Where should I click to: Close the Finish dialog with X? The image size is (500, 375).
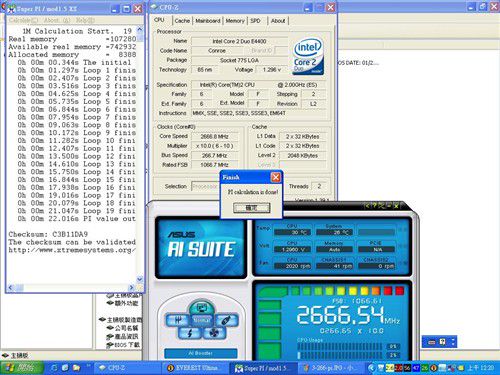pos(276,177)
